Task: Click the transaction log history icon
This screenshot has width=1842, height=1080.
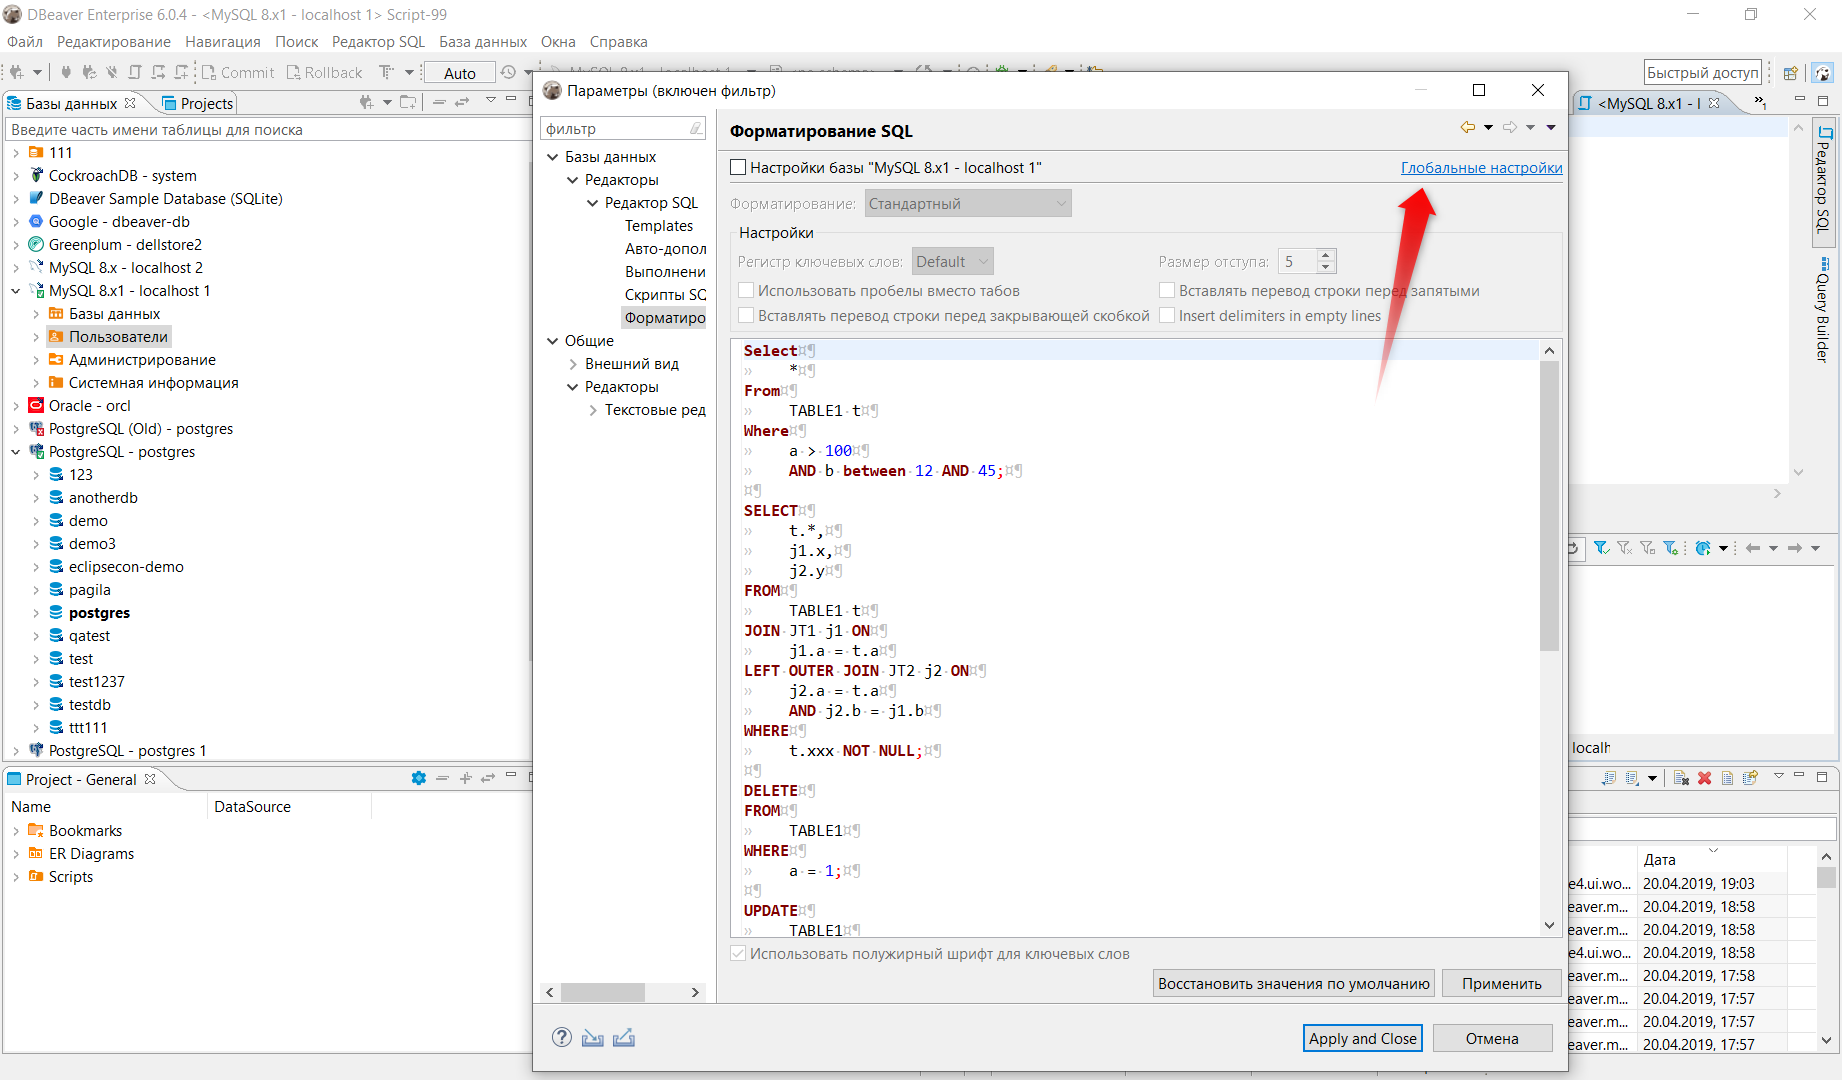Action: tap(509, 72)
